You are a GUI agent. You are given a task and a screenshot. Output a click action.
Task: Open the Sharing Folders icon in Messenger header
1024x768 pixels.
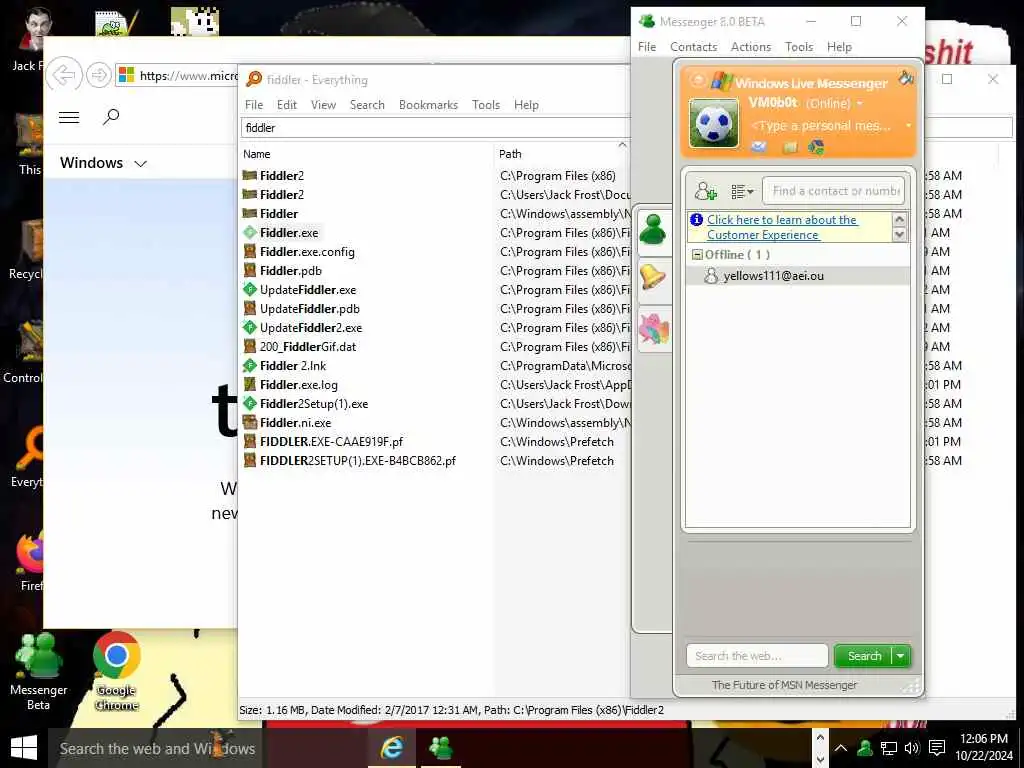790,147
